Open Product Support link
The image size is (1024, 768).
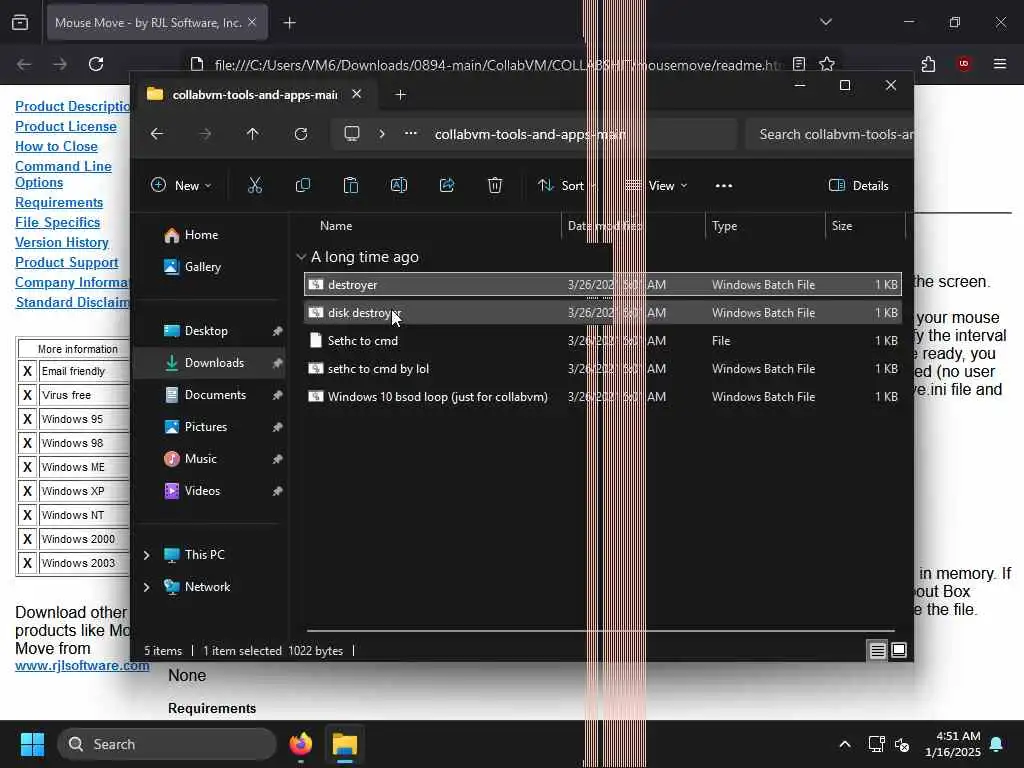click(67, 263)
